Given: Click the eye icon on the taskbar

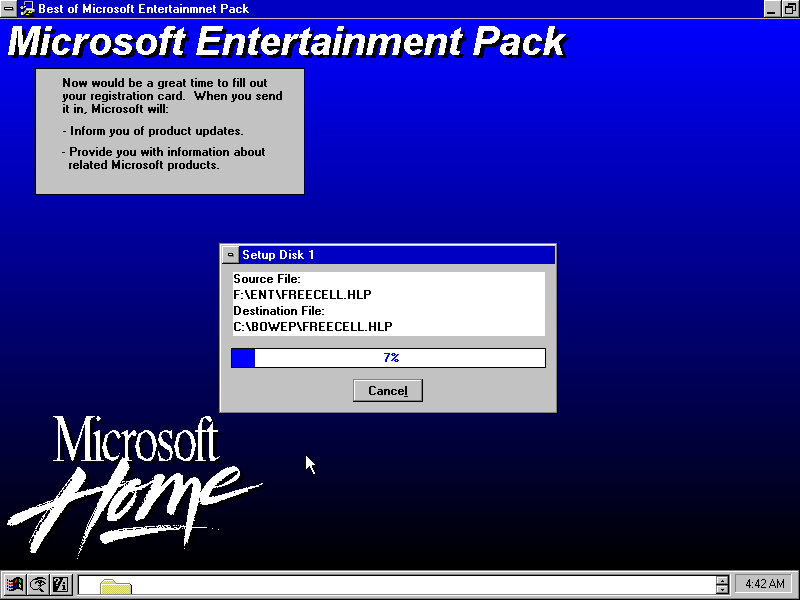Looking at the screenshot, I should [x=38, y=585].
